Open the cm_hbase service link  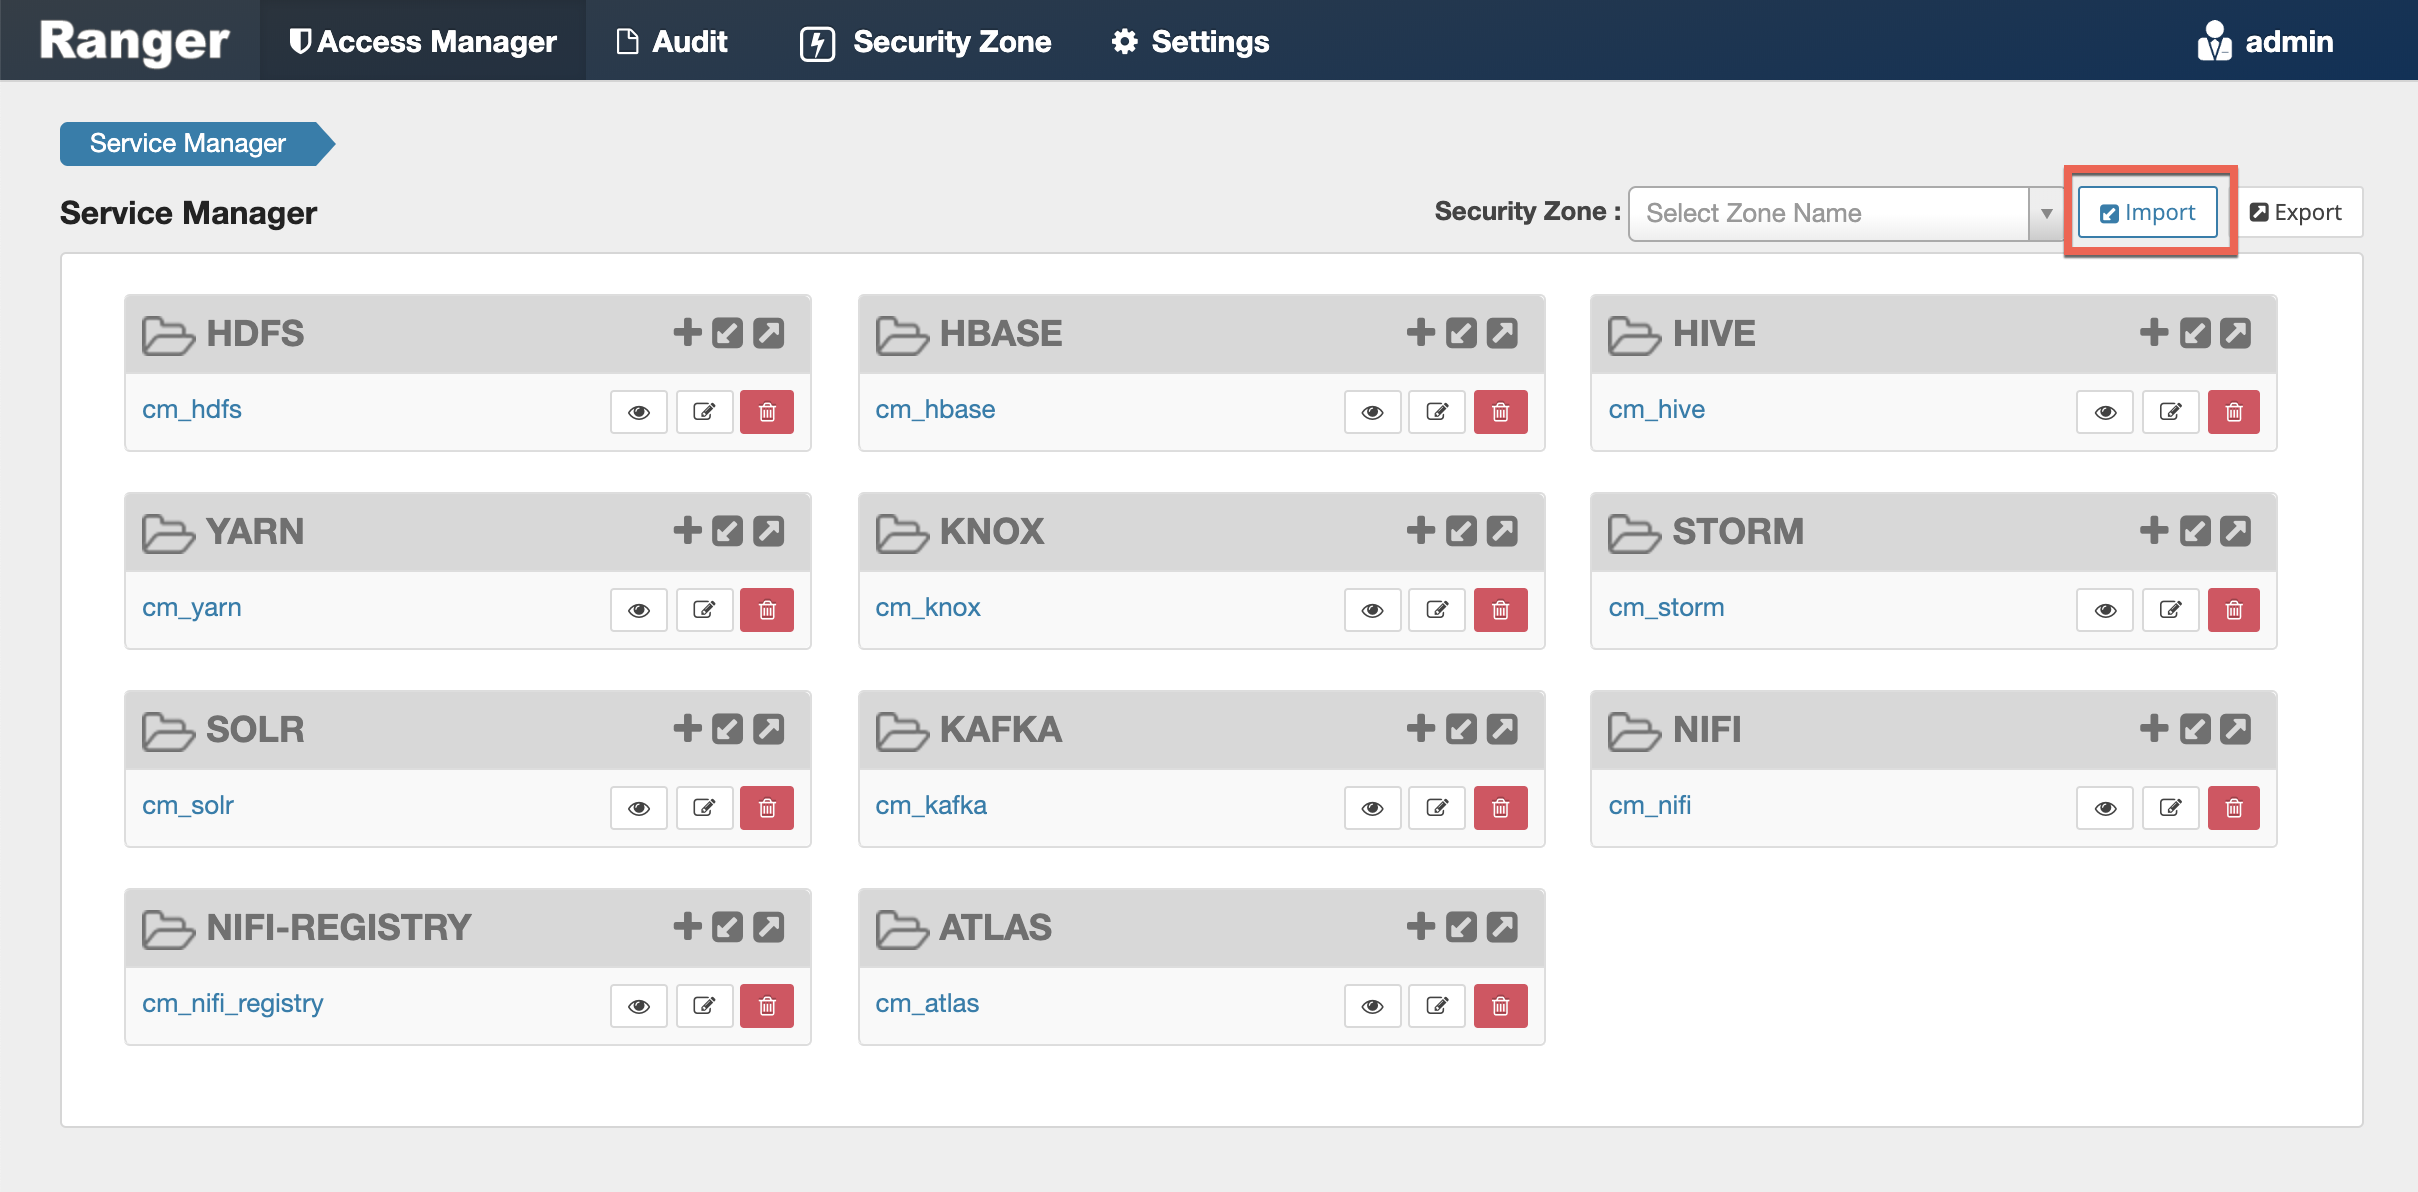935,409
